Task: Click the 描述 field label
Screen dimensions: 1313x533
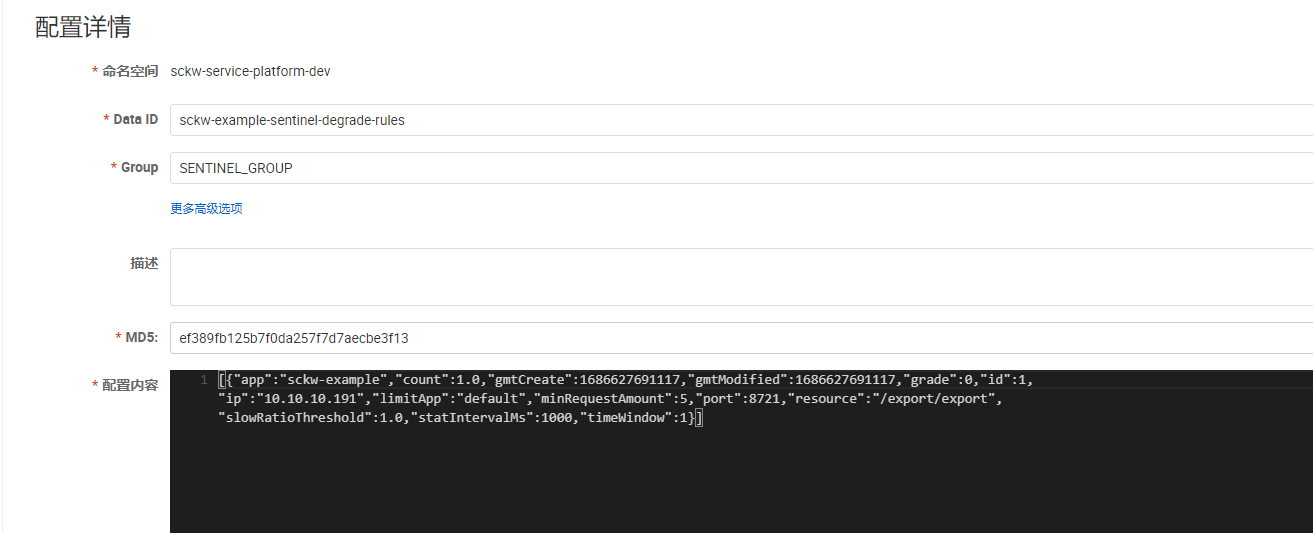Action: click(x=144, y=263)
